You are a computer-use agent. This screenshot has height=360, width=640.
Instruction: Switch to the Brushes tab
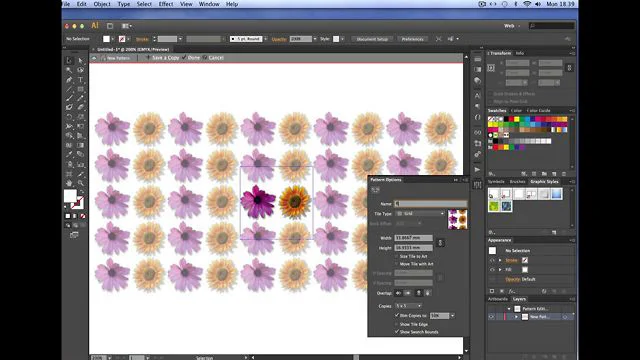pos(517,182)
